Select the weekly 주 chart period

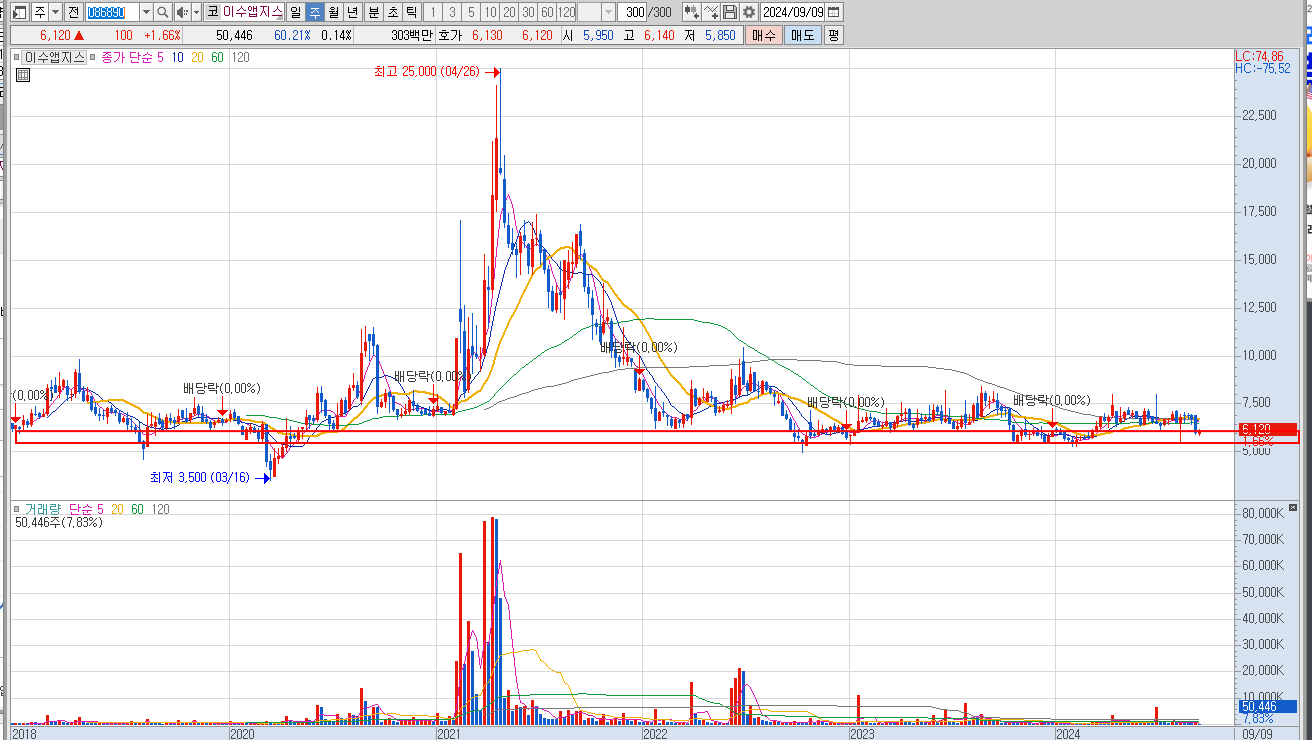point(315,12)
